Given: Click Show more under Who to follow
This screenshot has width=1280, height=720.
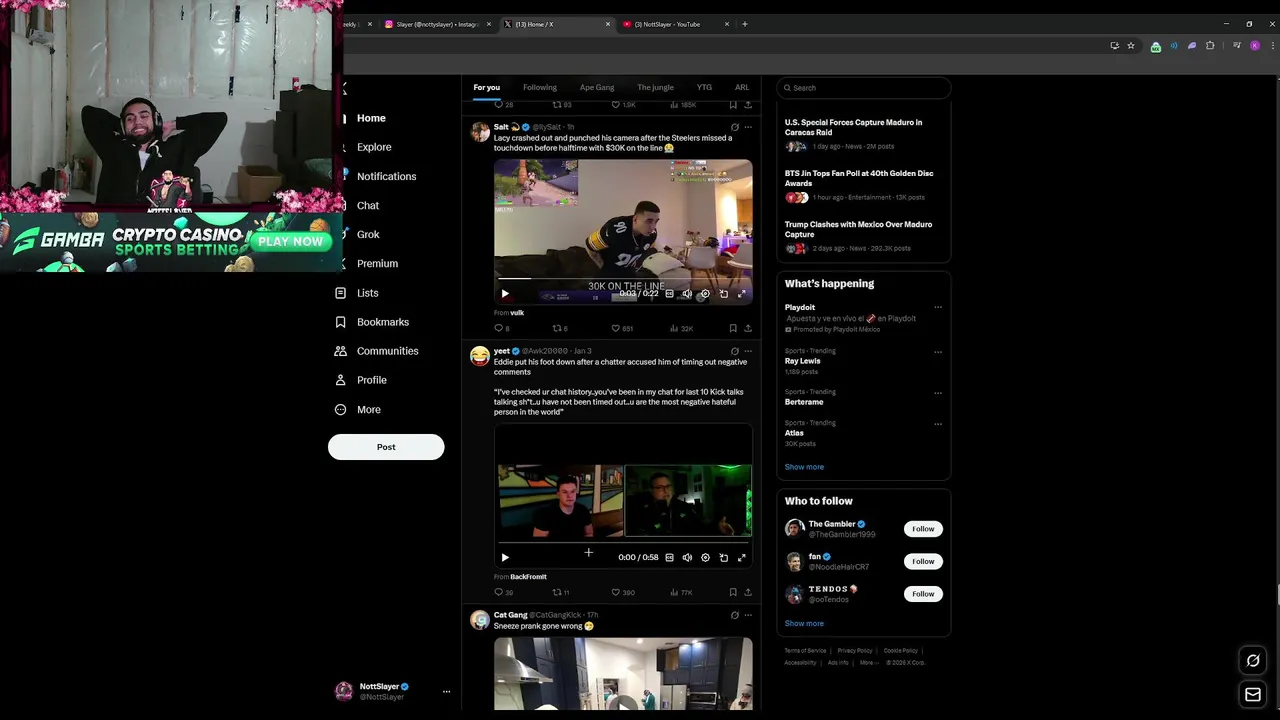Looking at the screenshot, I should pyautogui.click(x=804, y=623).
